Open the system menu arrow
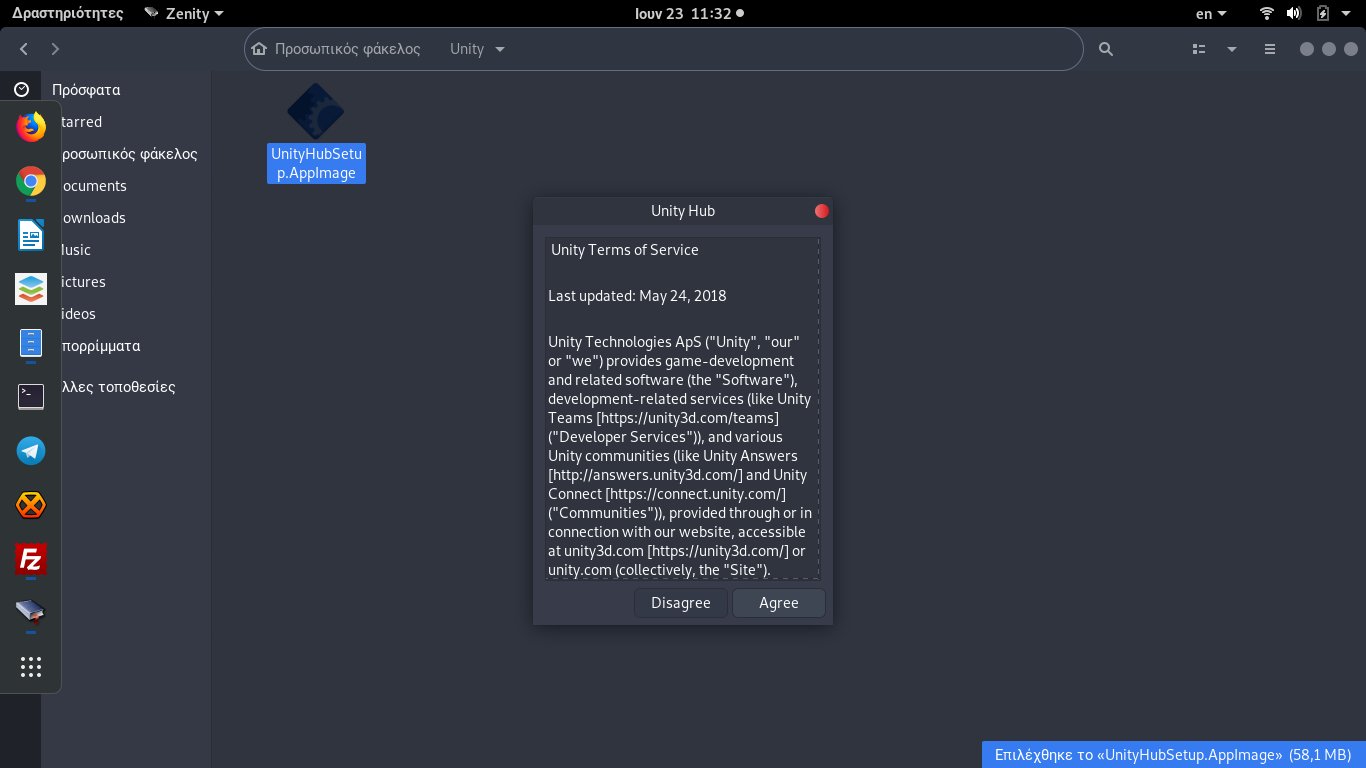1366x768 pixels. (x=1348, y=14)
